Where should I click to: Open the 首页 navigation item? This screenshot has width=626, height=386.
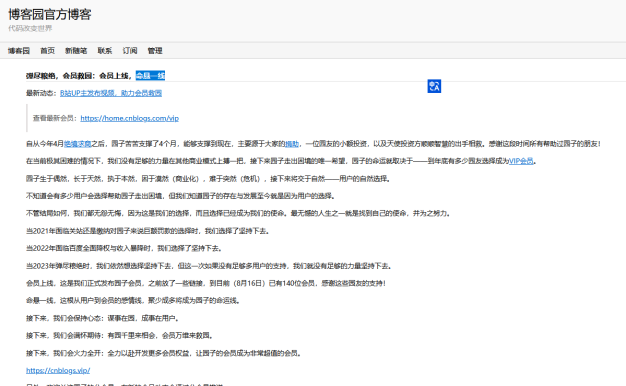point(48,51)
